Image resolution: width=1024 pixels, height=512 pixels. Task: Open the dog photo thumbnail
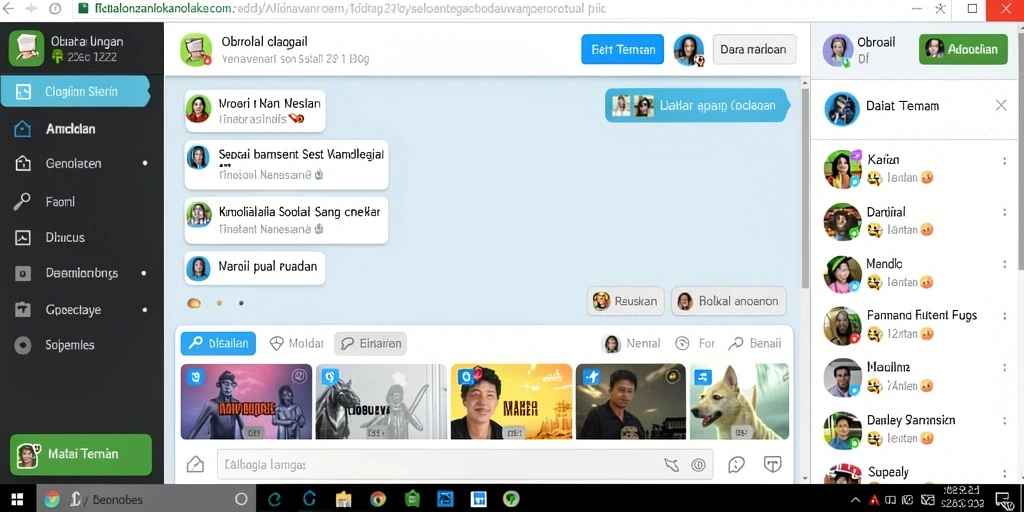[739, 402]
